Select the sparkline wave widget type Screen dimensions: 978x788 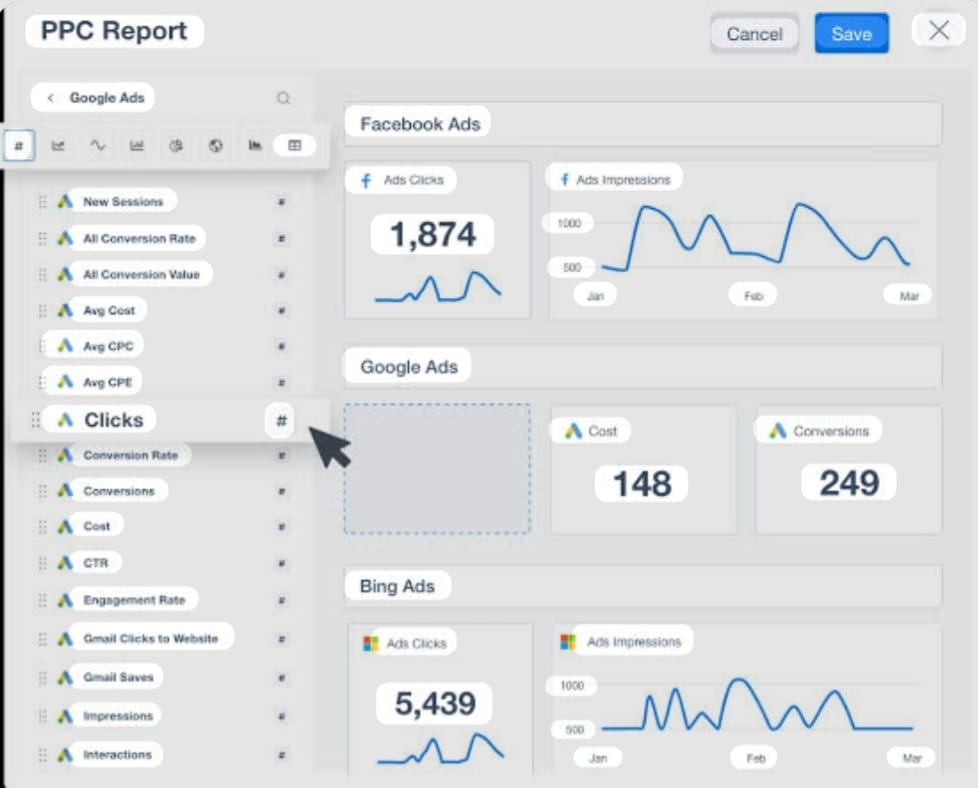(97, 145)
